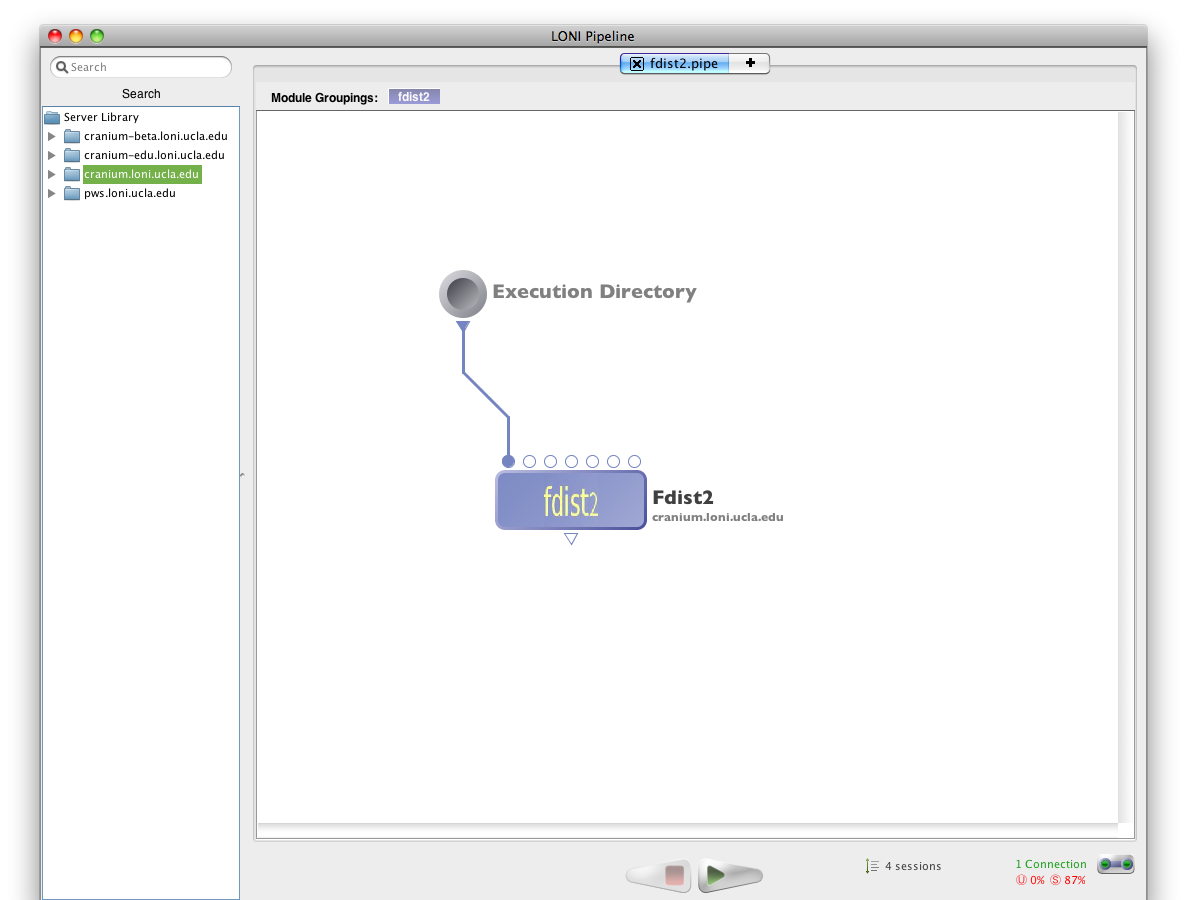
Task: Click the fdist2 module box
Action: (570, 500)
